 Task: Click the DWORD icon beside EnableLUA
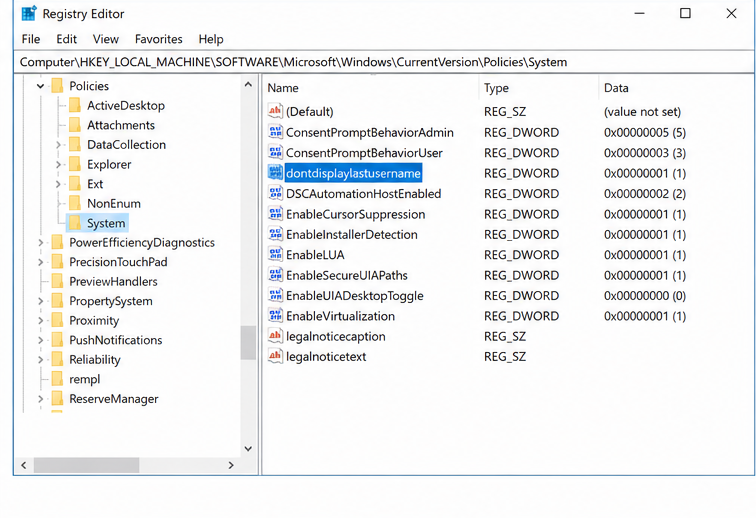(x=275, y=254)
